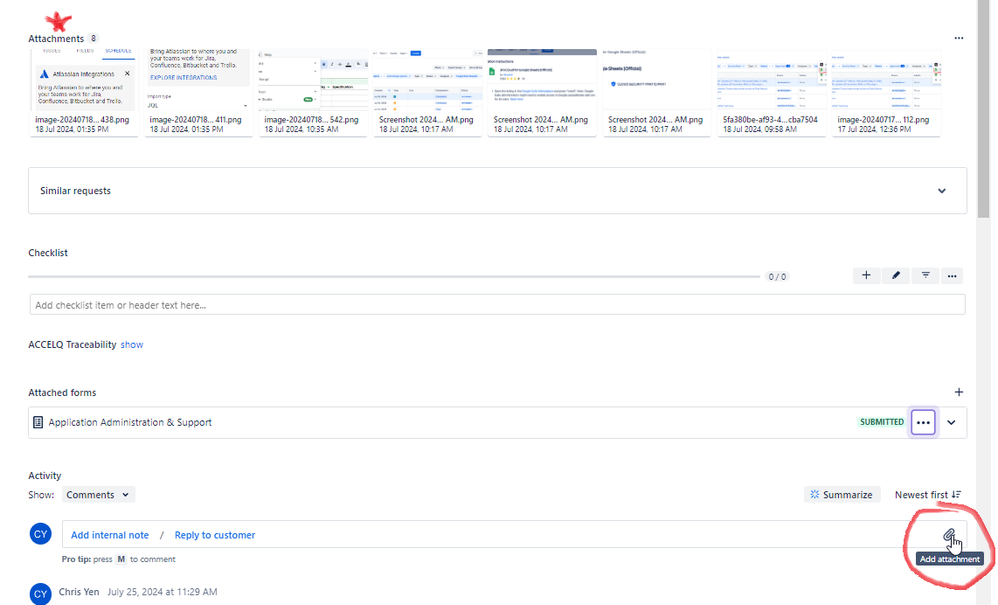Click the date 17 Jul 2024, 12:36 PM
This screenshot has height=605, width=998.
(x=874, y=129)
